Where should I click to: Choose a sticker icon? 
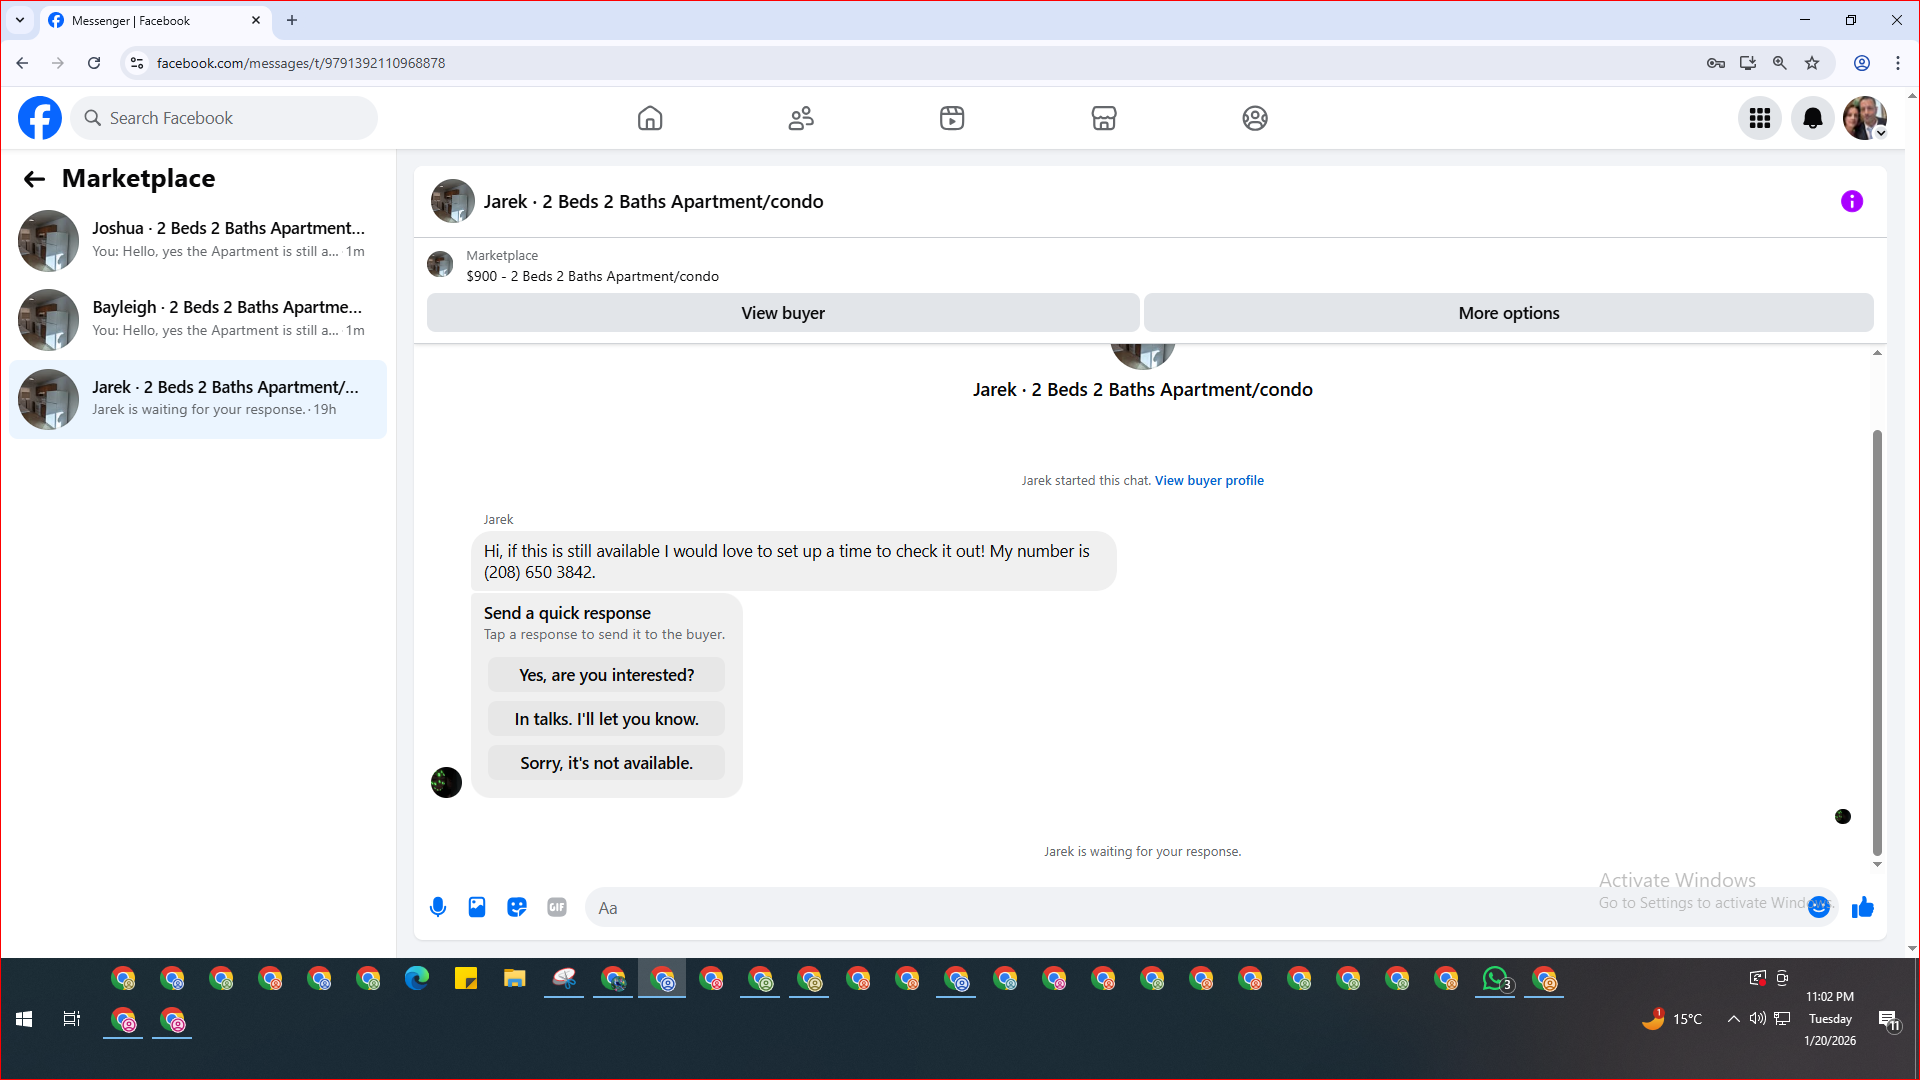(x=517, y=907)
